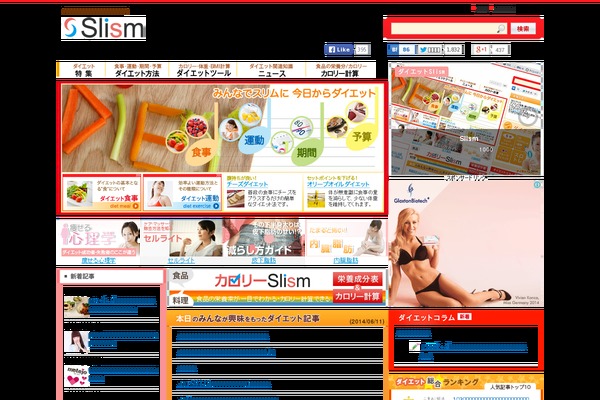The image size is (600, 400).
Task: Click the metajo hearts thumbnail in new articles
Action: (x=77, y=376)
